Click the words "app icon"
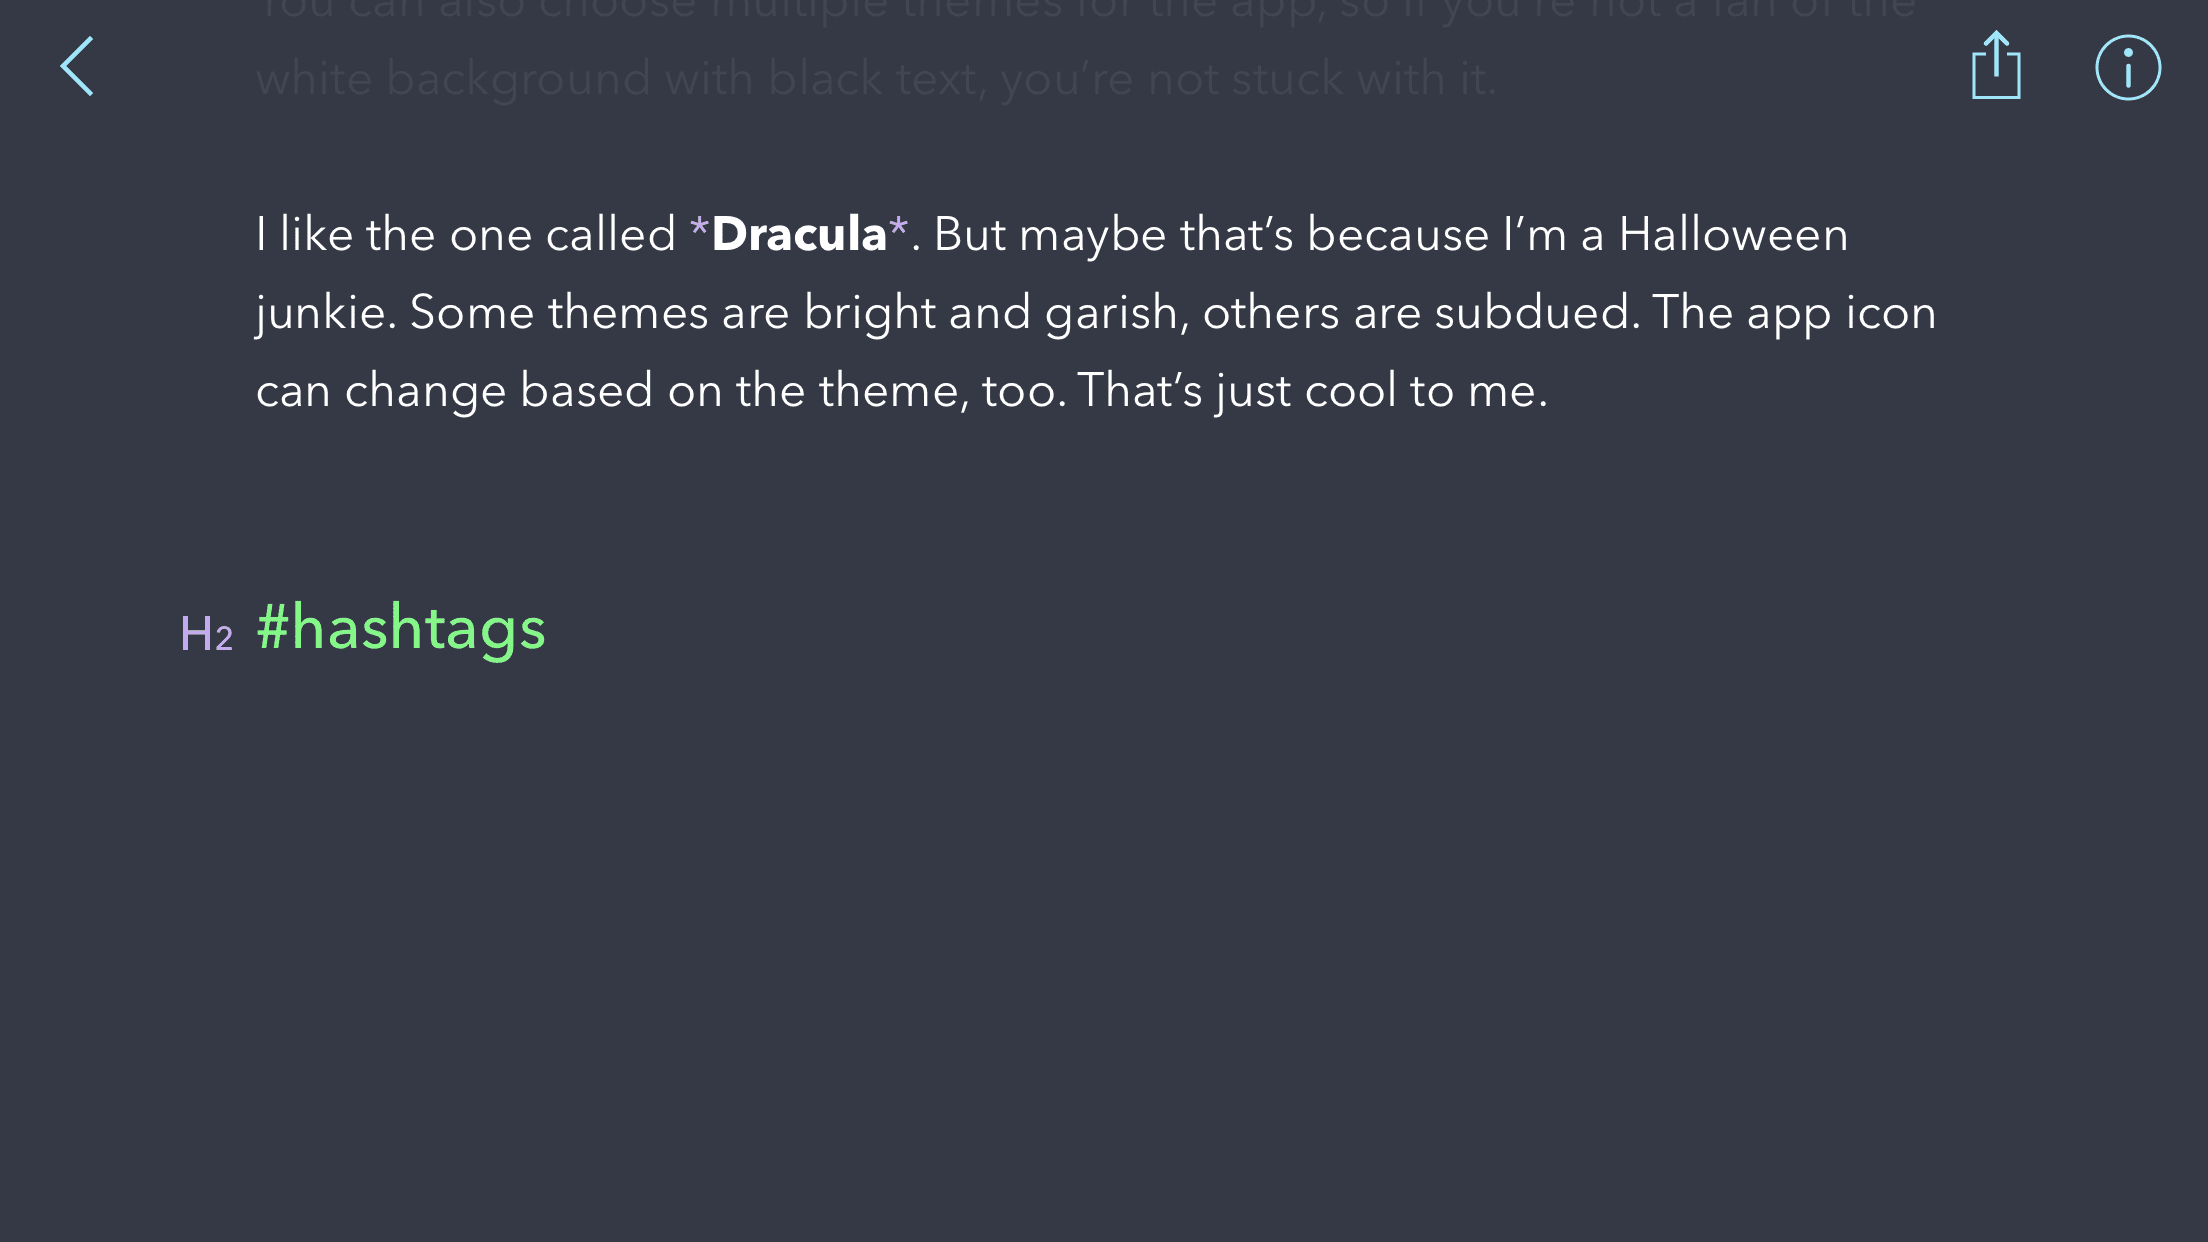The height and width of the screenshot is (1242, 2208). point(1841,313)
